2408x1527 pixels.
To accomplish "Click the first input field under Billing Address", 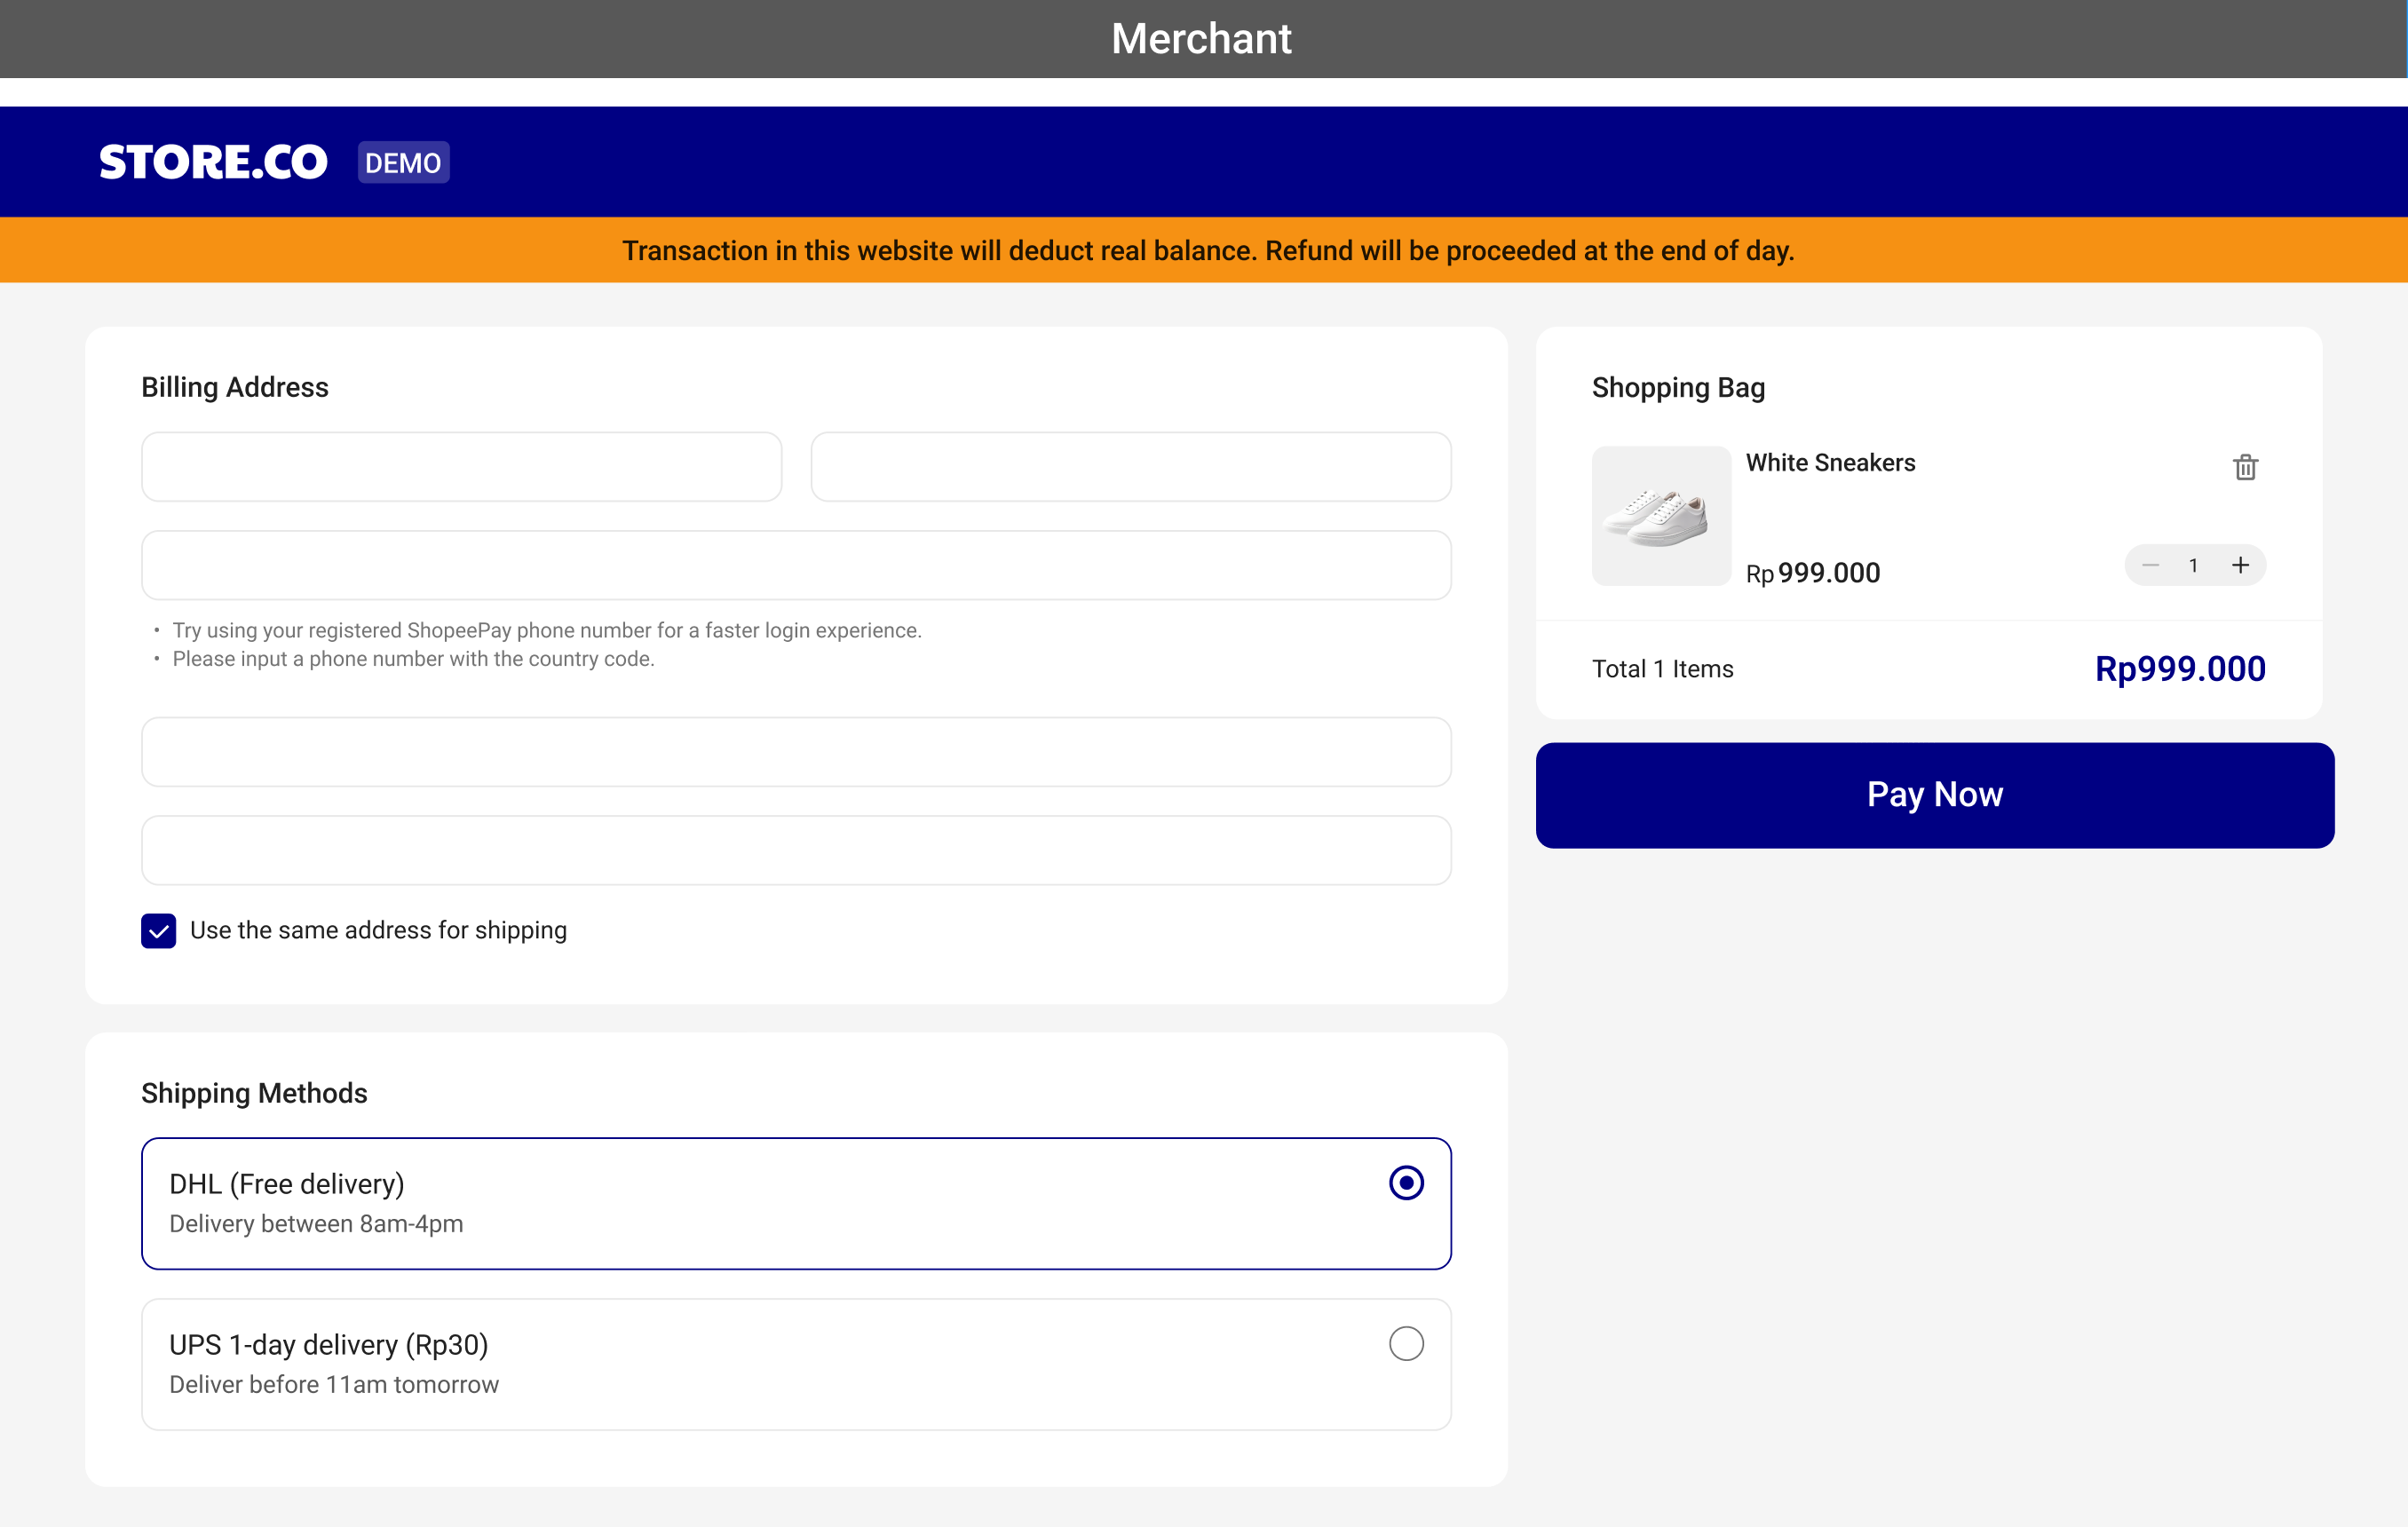I will [461, 466].
